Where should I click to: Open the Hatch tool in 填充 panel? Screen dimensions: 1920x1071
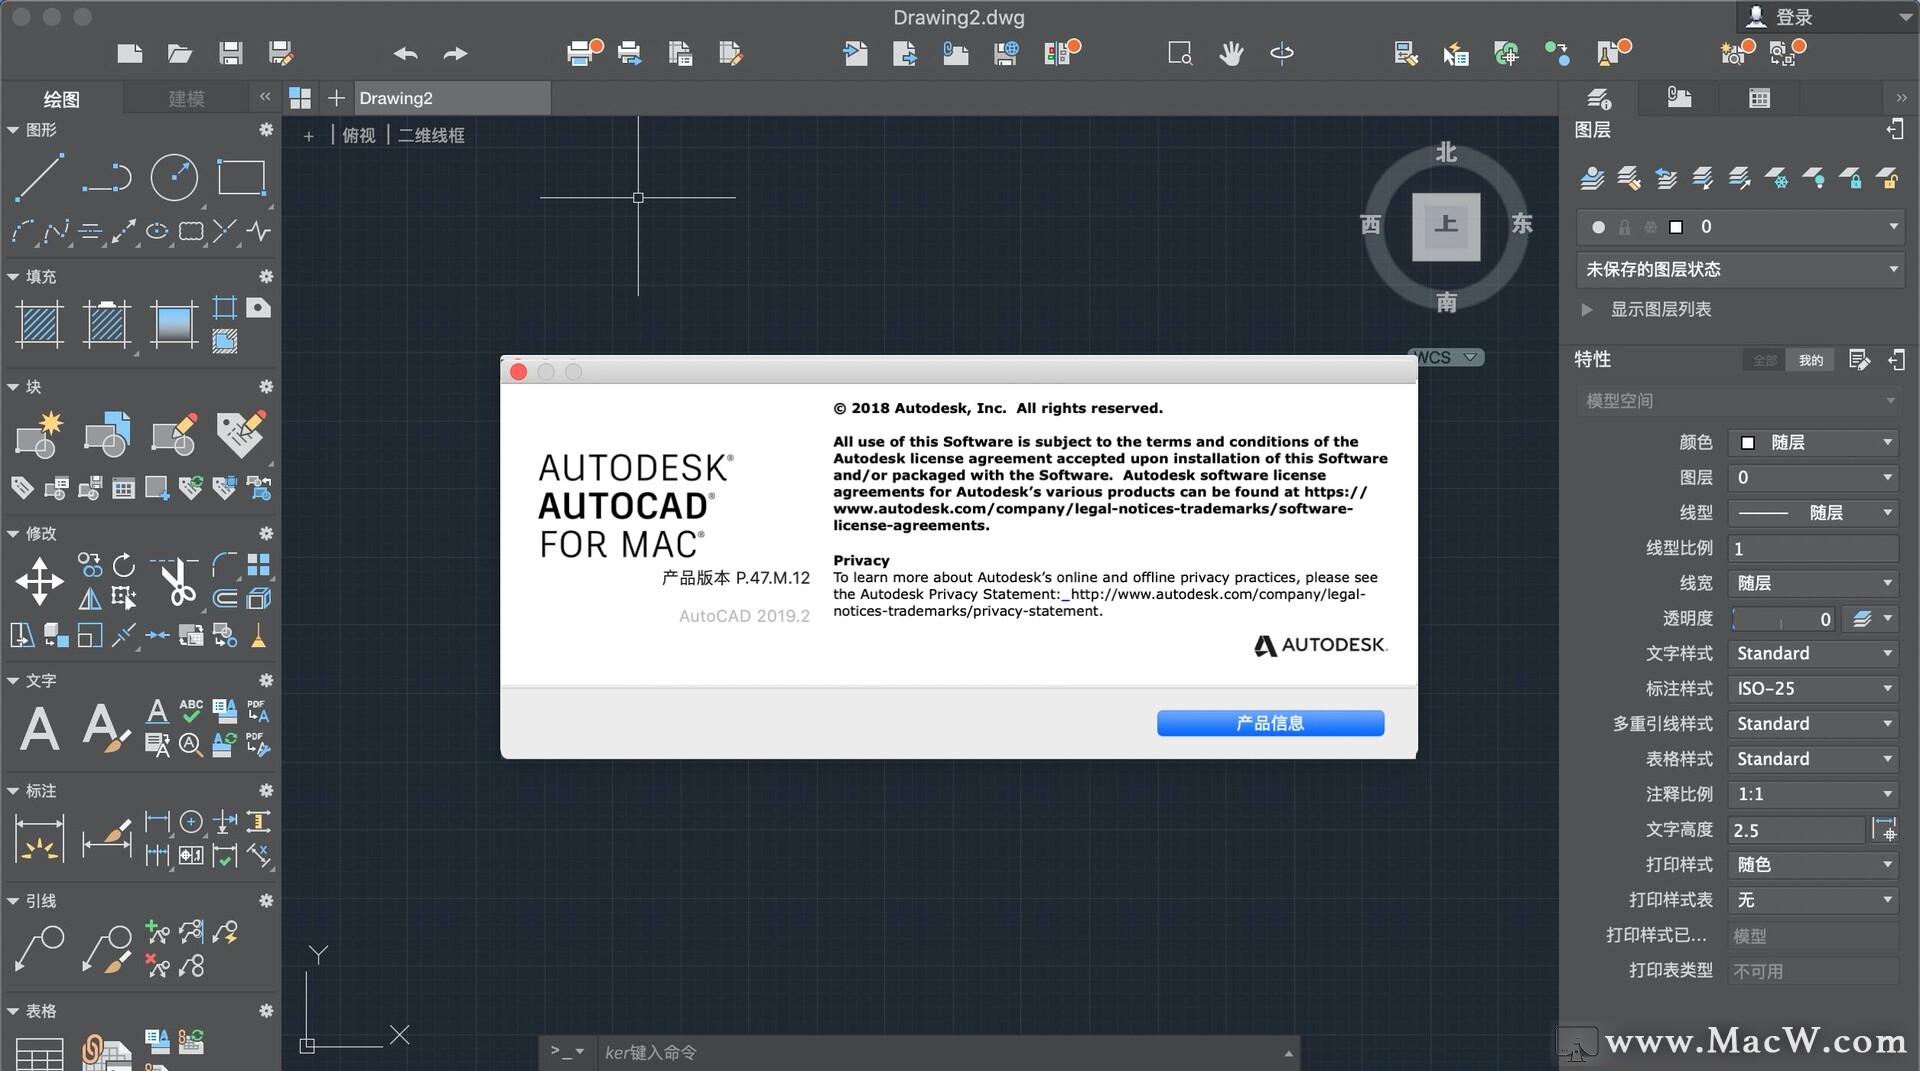(x=40, y=325)
